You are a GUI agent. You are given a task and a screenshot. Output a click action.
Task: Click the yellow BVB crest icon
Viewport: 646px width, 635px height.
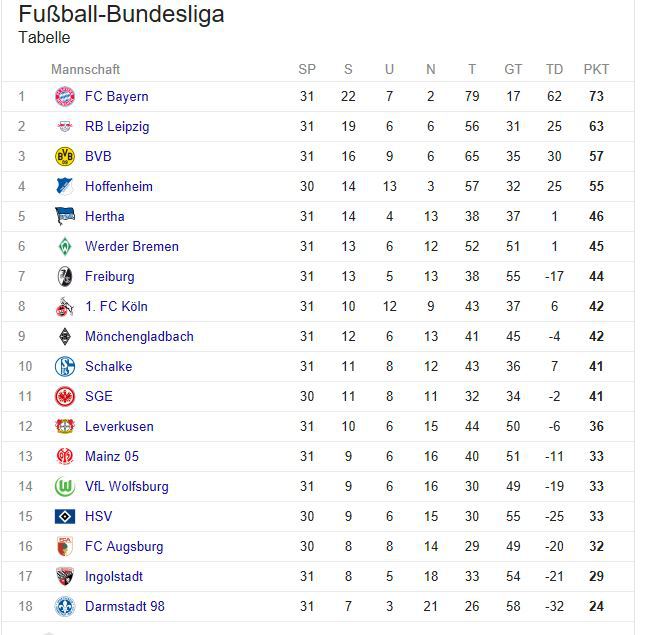click(x=65, y=157)
